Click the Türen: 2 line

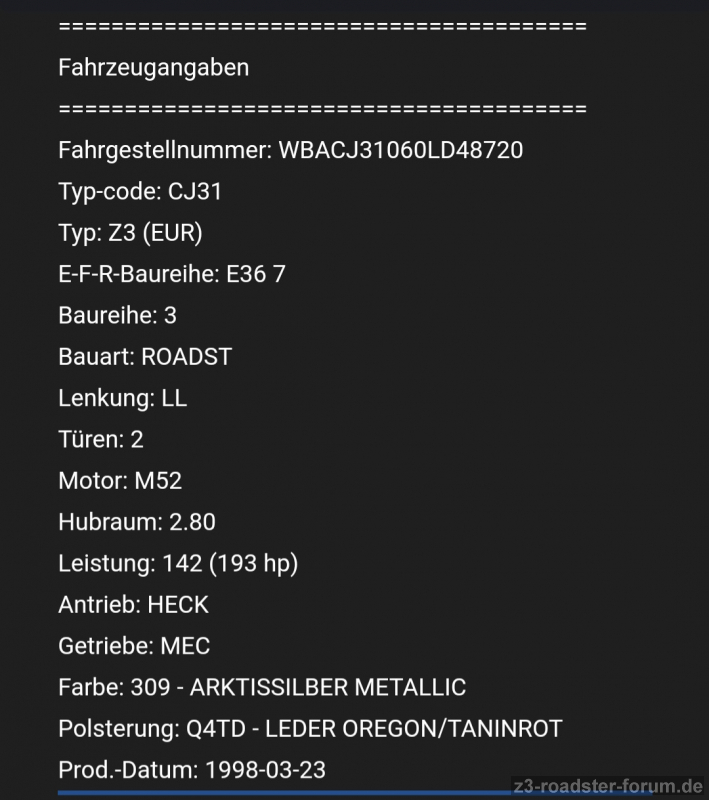point(101,439)
